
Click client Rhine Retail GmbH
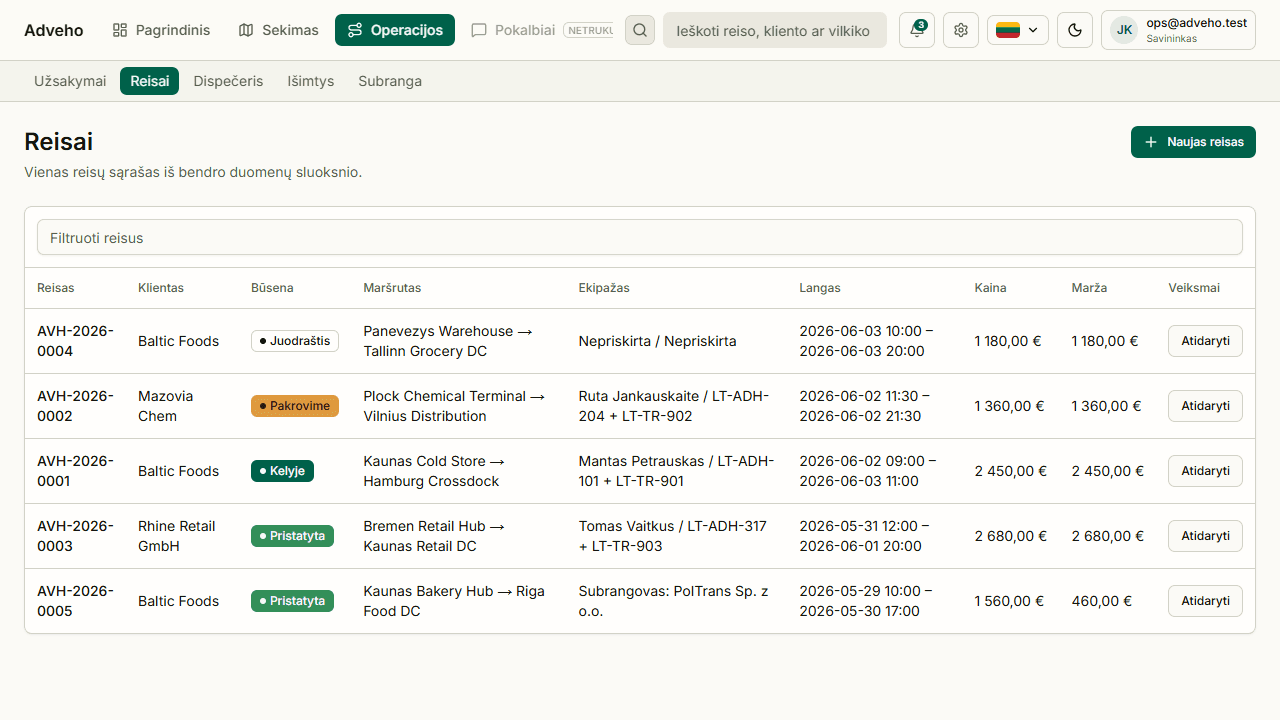[177, 536]
